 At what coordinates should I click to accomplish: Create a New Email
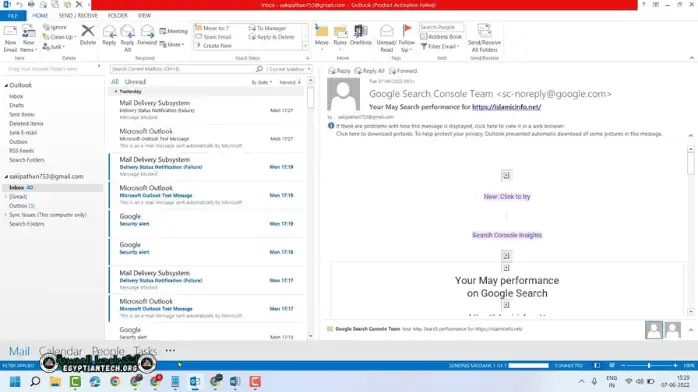10,38
